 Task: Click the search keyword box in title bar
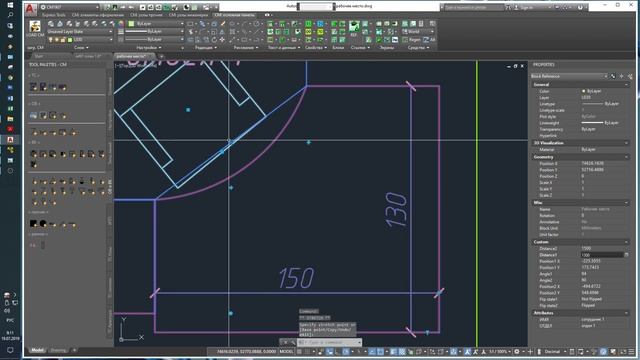click(x=473, y=7)
